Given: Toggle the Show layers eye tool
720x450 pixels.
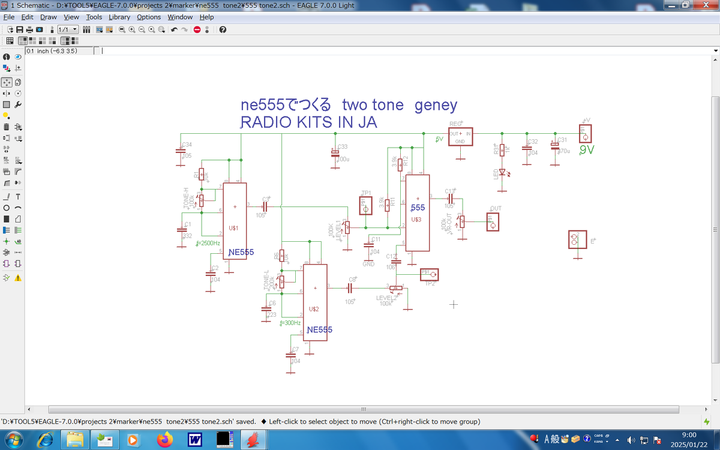Looking at the screenshot, I should tap(18, 57).
